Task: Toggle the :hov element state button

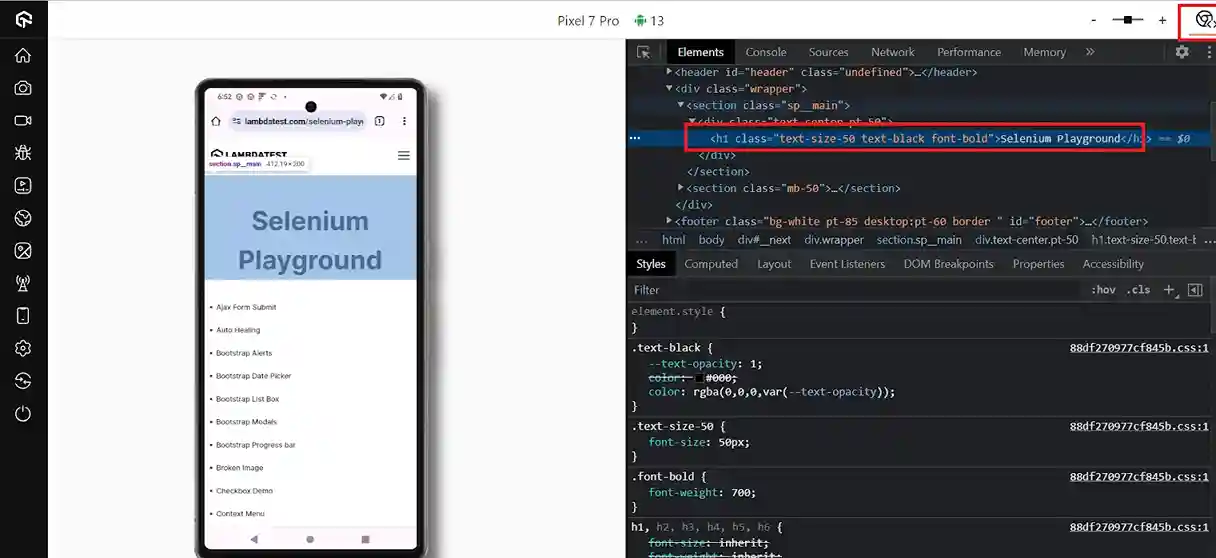Action: [x=1104, y=290]
